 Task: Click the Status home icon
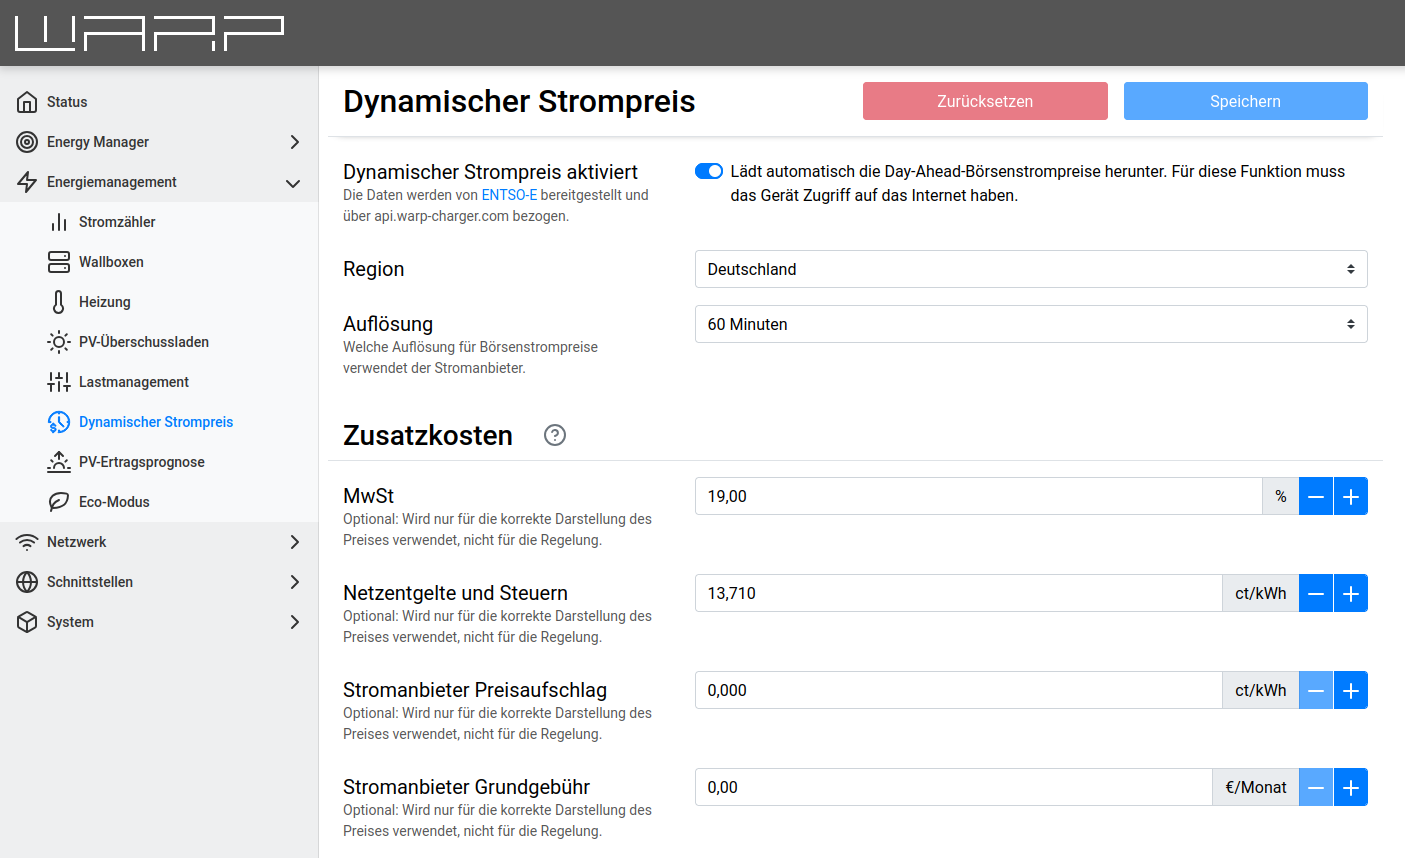pos(27,102)
